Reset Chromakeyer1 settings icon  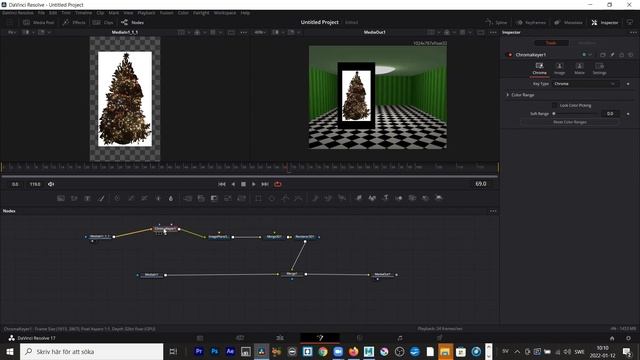click(631, 55)
